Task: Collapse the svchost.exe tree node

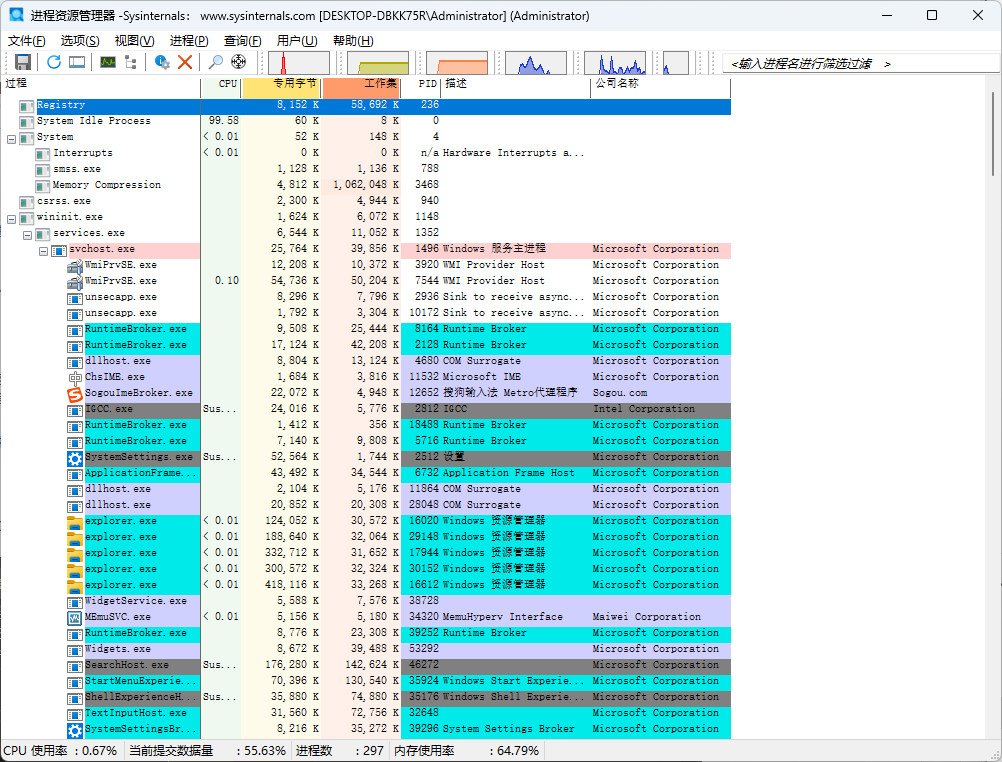Action: (43, 250)
